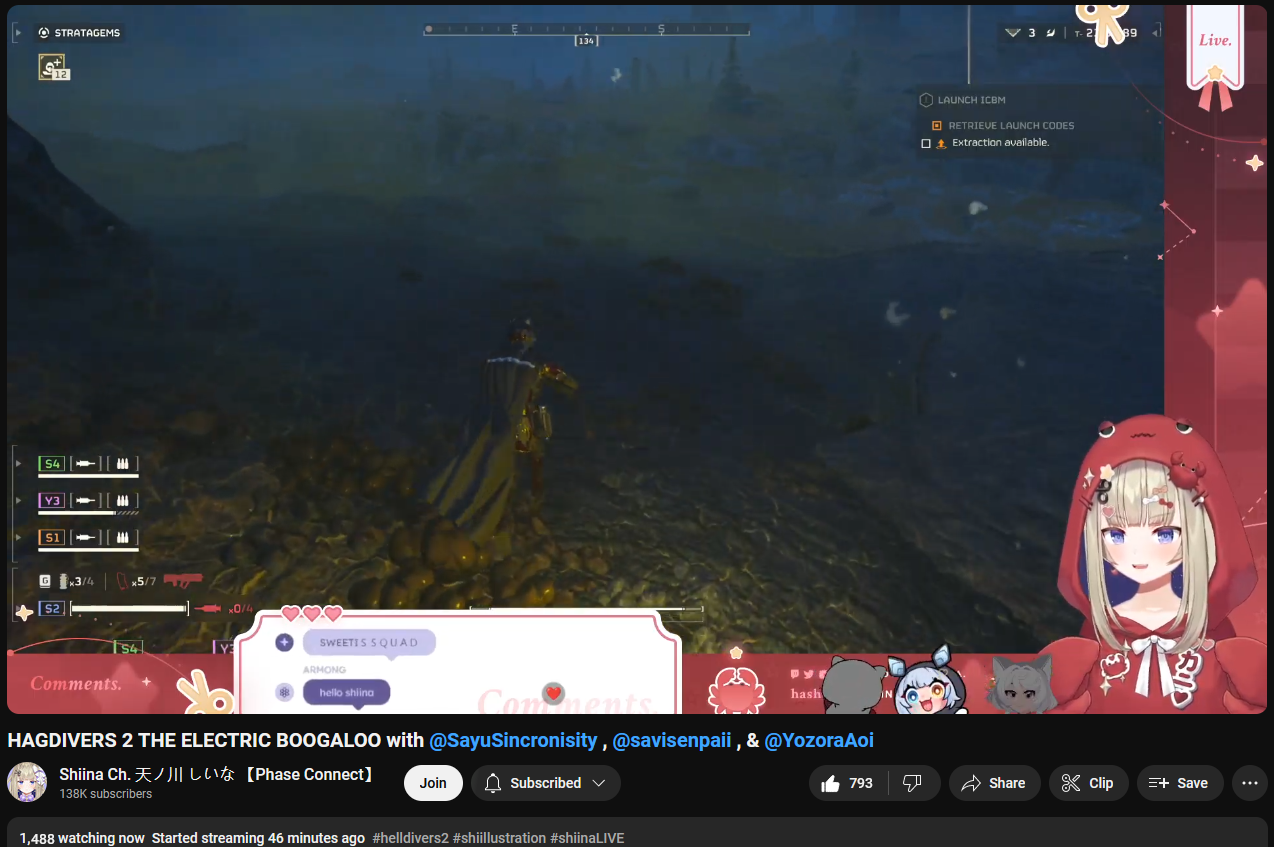Click the stratagem icon with number 12

coord(53,67)
